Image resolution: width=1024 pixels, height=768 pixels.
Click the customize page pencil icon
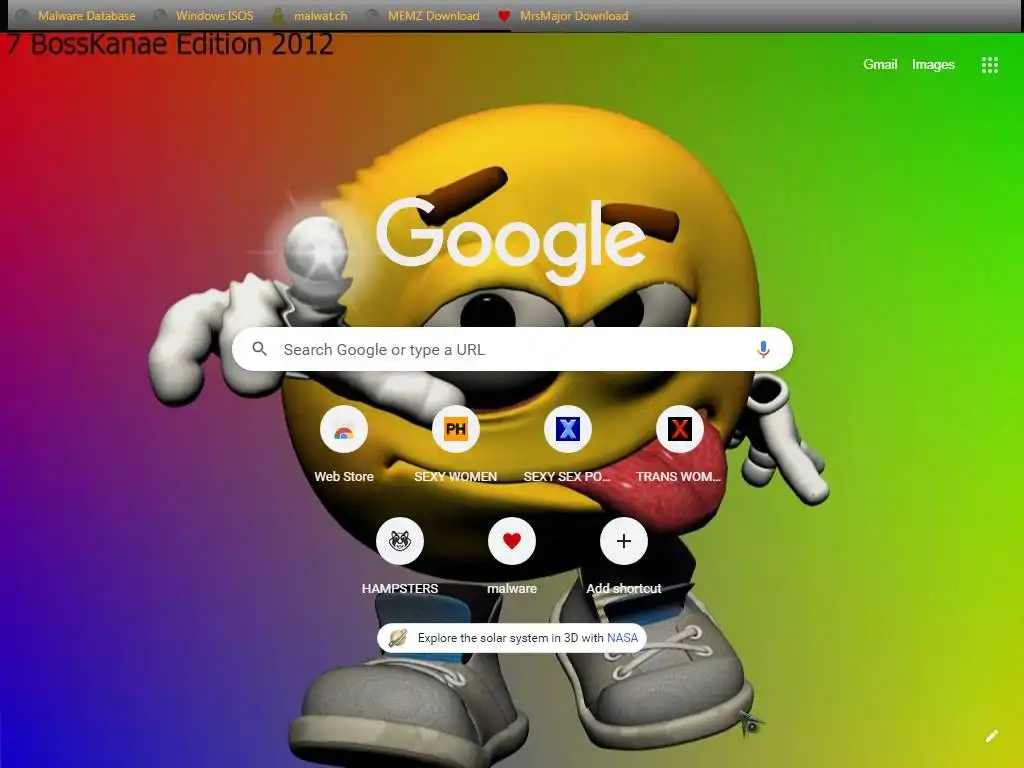tap(991, 737)
